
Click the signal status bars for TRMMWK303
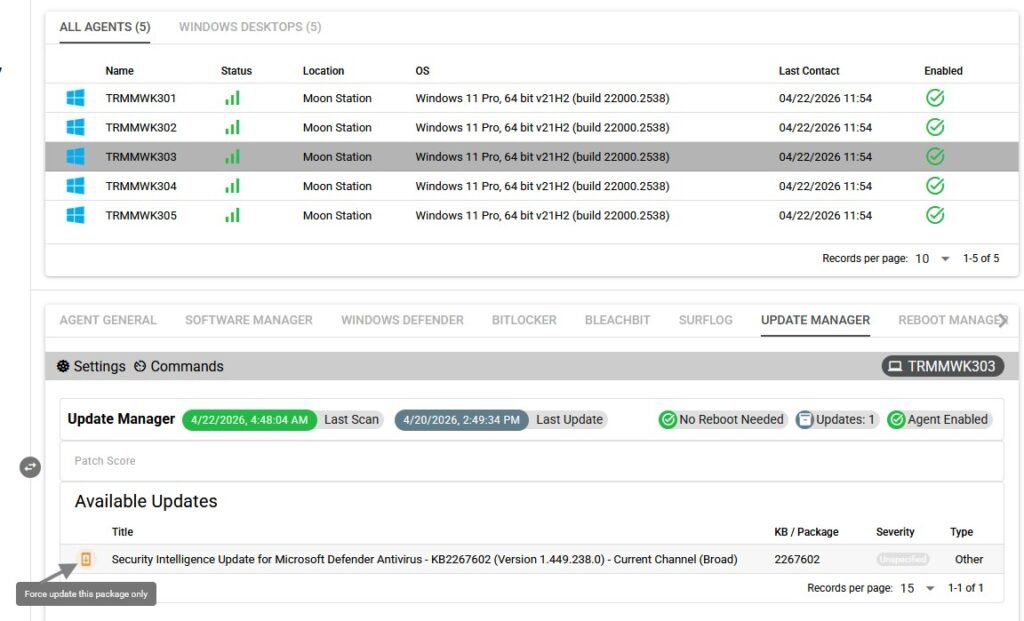[x=232, y=157]
